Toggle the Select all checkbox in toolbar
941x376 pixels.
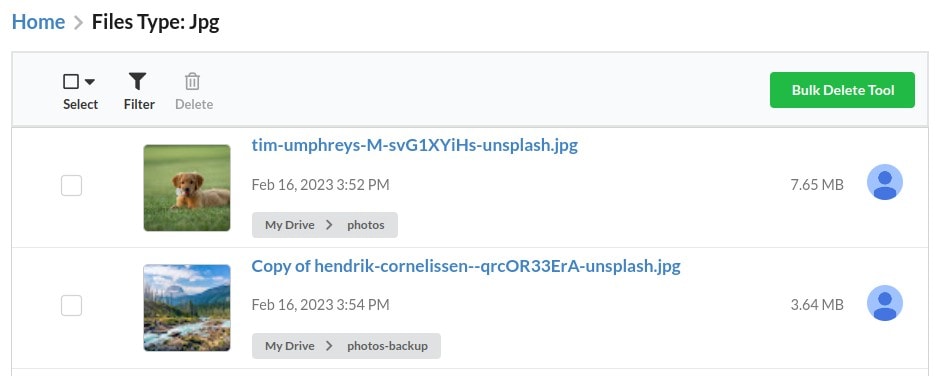coord(71,81)
